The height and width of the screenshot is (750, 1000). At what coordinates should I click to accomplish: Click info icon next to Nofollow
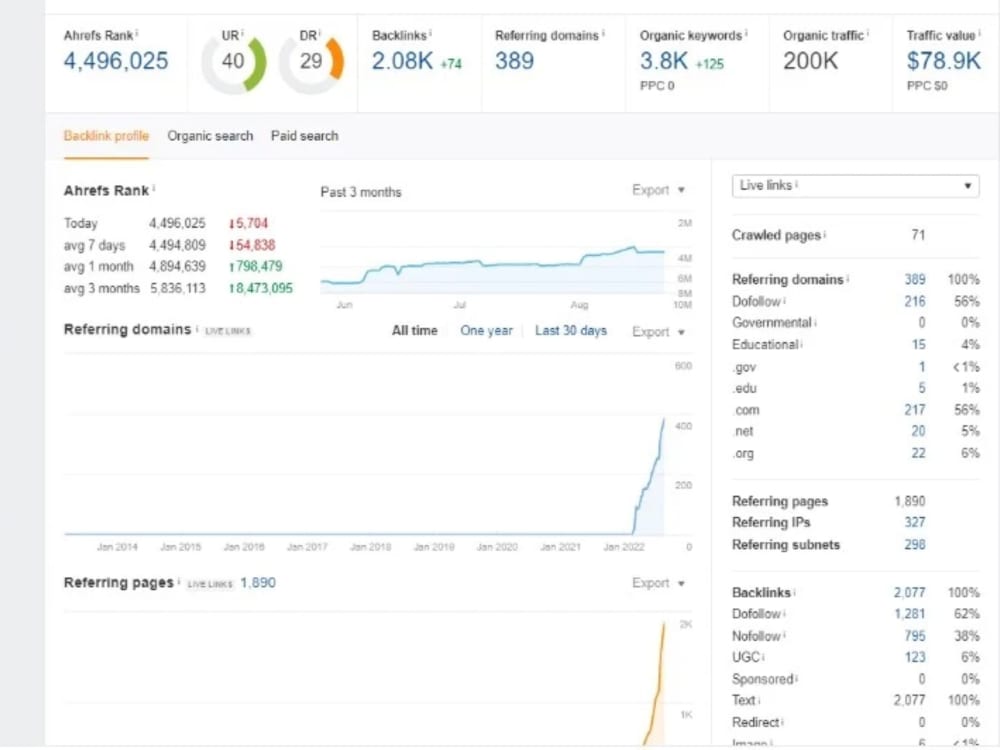[x=784, y=634]
